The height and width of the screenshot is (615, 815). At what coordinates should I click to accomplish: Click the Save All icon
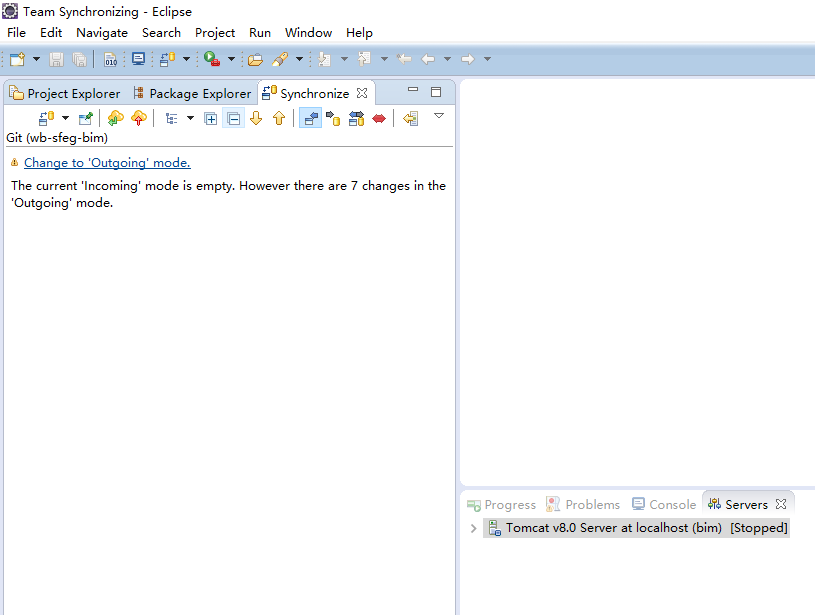click(x=80, y=59)
